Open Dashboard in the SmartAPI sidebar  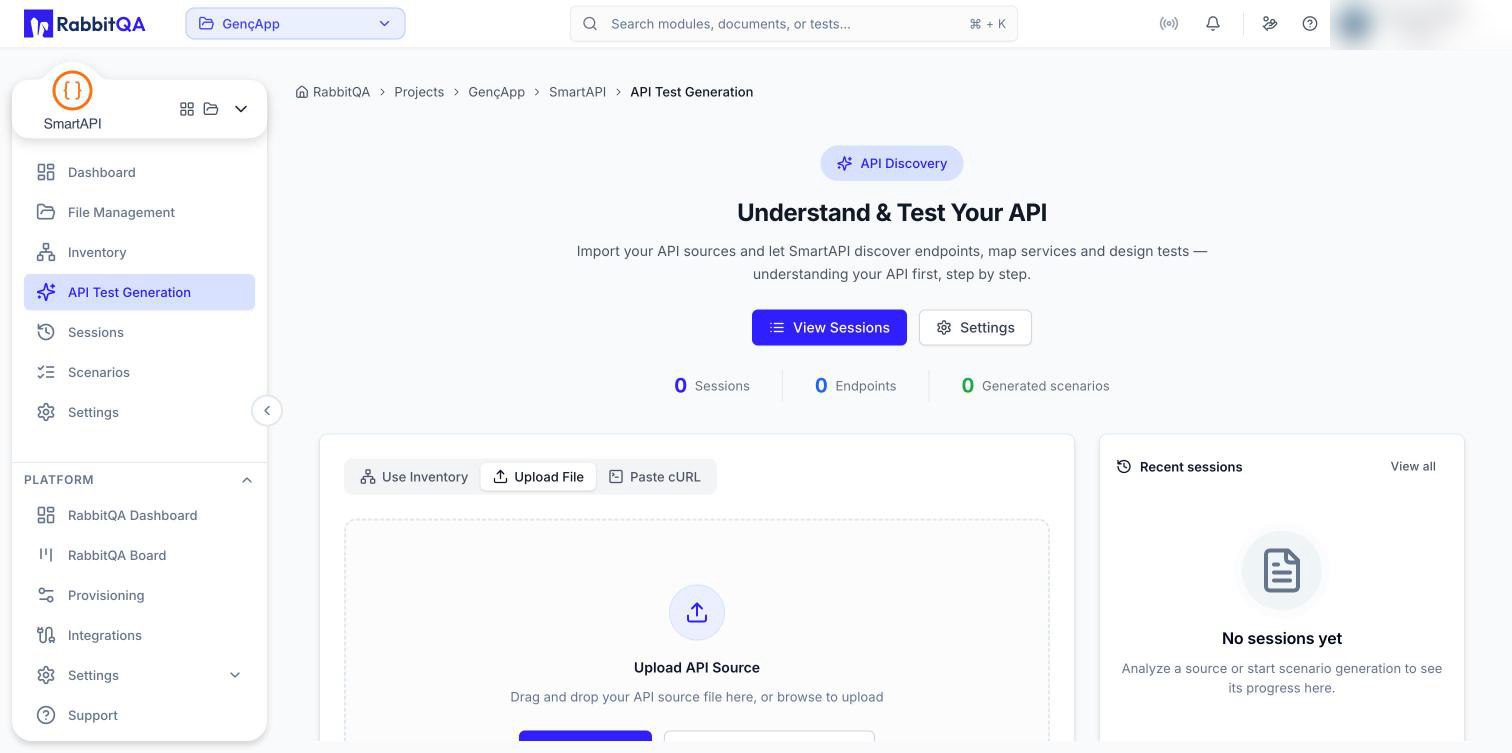(139, 172)
